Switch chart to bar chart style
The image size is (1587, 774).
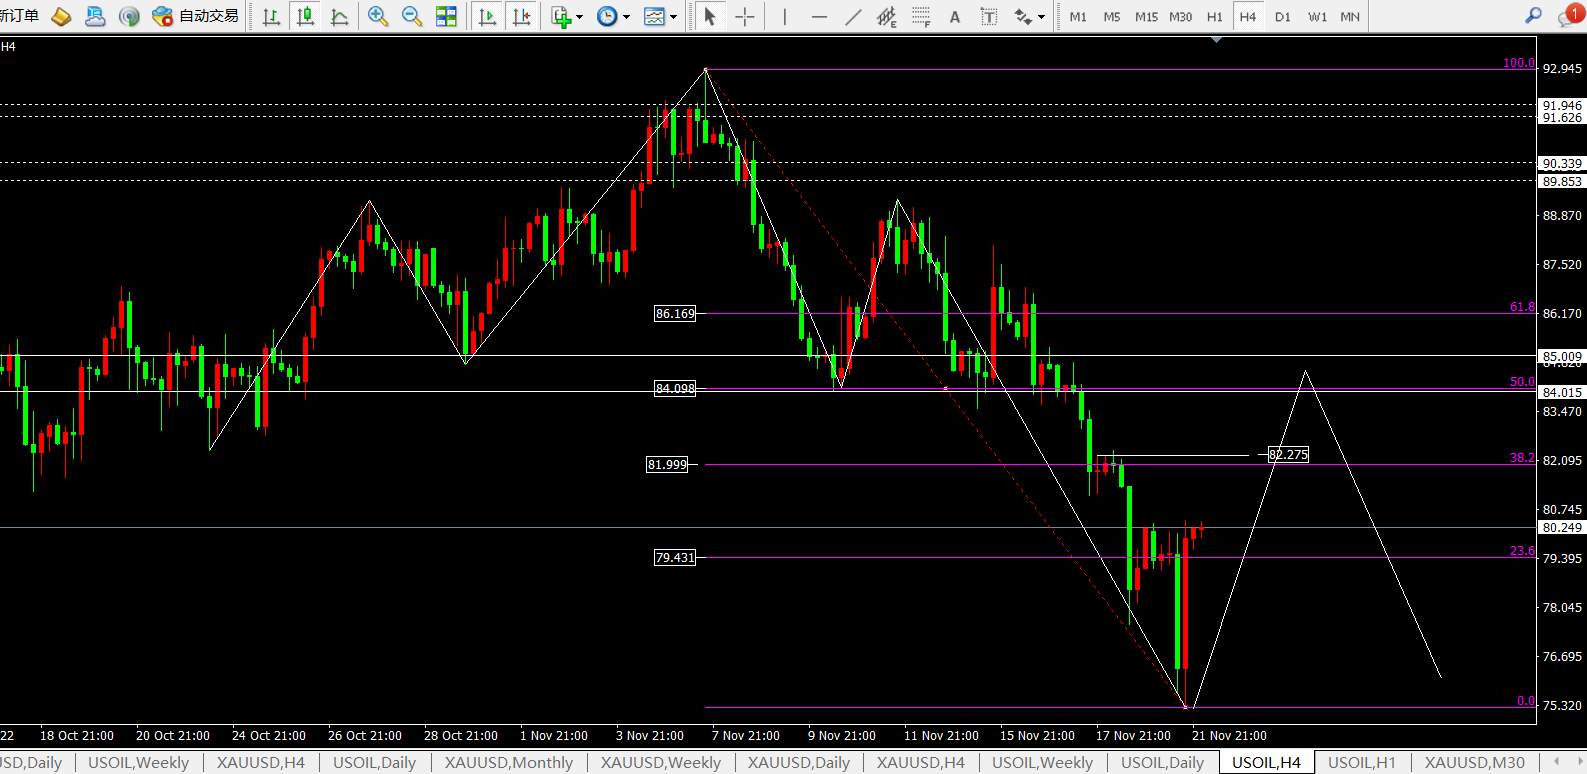pos(270,16)
